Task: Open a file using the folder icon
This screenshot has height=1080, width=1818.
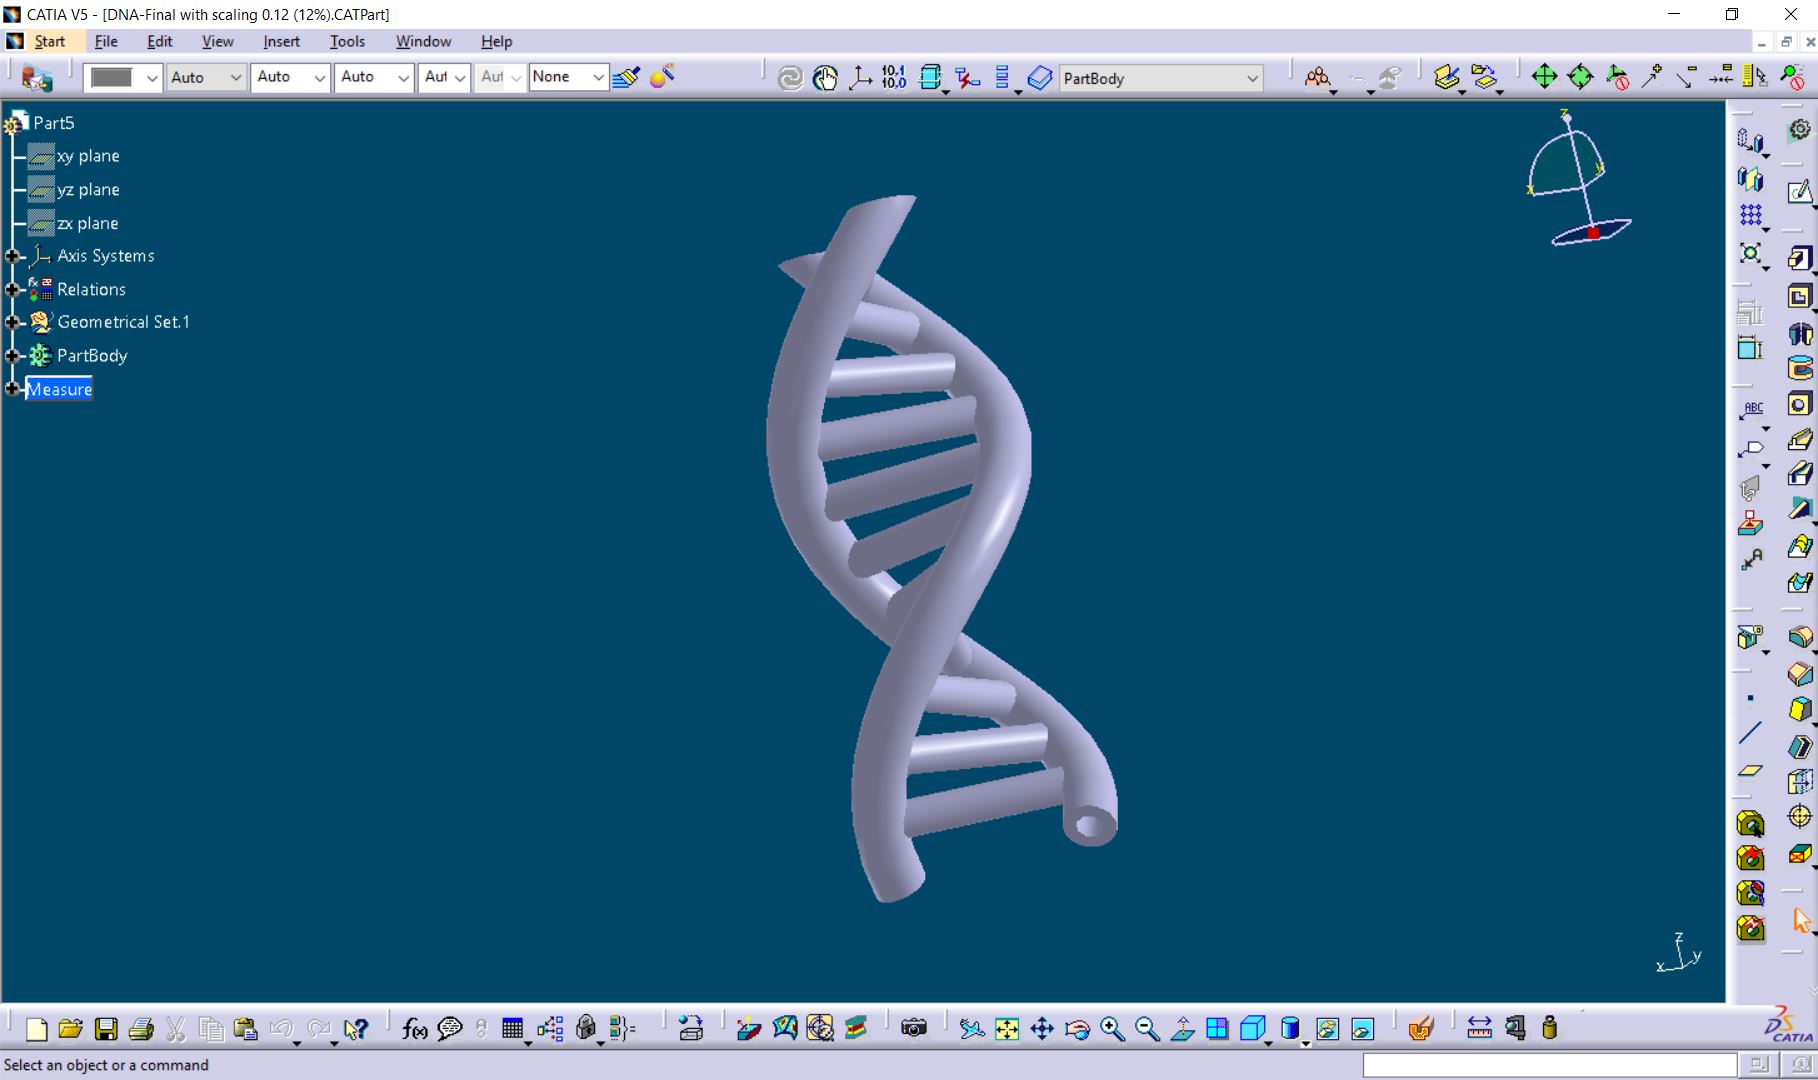Action: tap(70, 1029)
